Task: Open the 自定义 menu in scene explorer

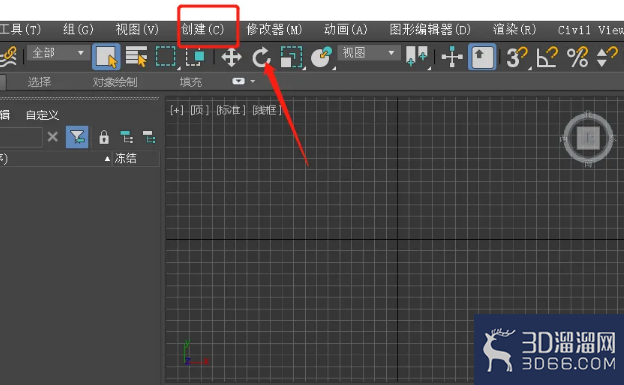Action: pyautogui.click(x=42, y=115)
